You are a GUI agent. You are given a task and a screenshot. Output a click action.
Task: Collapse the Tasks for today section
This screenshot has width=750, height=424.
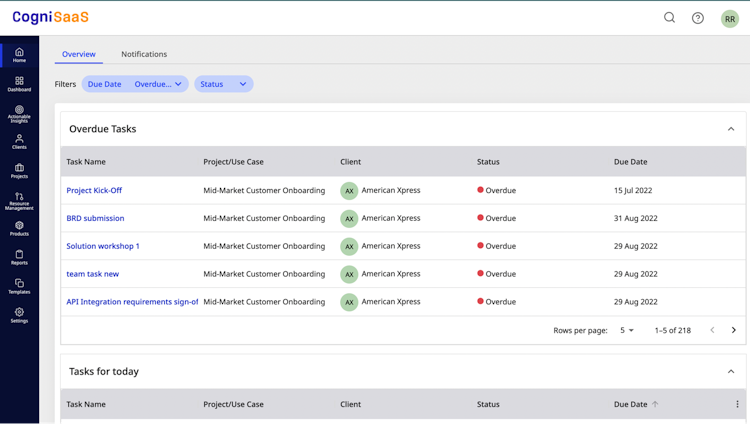[x=731, y=371]
